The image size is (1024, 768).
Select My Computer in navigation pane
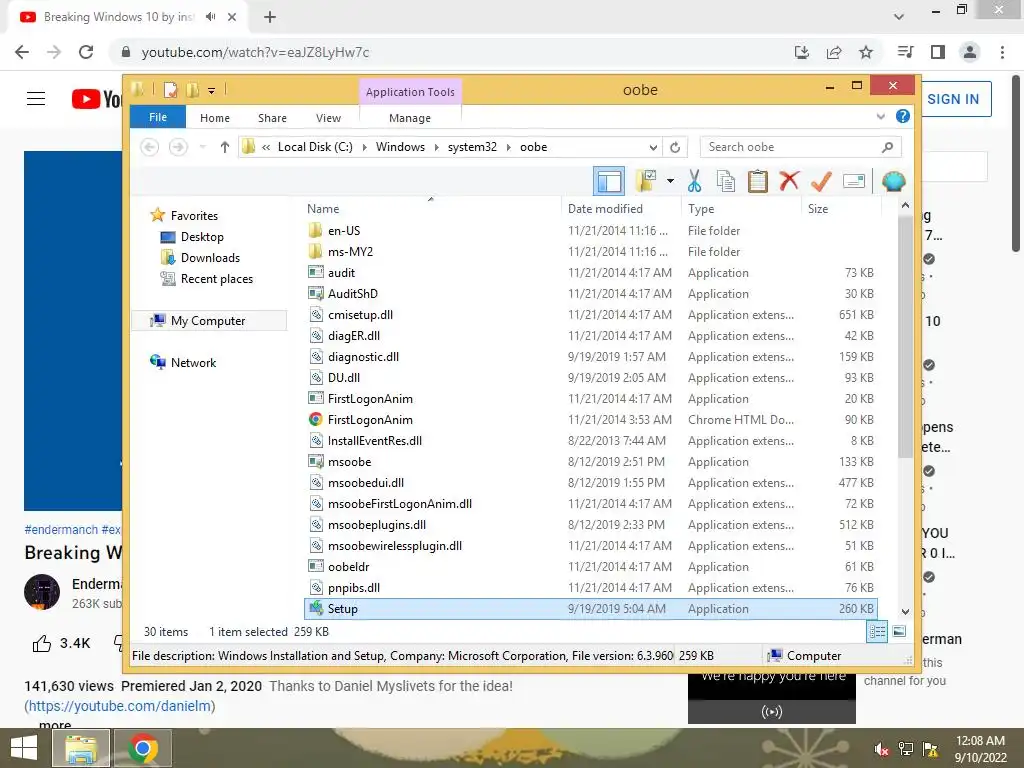coord(208,321)
